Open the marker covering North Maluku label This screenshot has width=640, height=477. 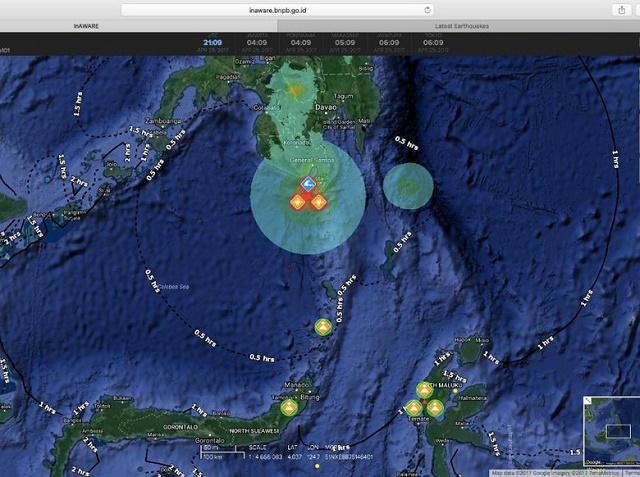424,390
